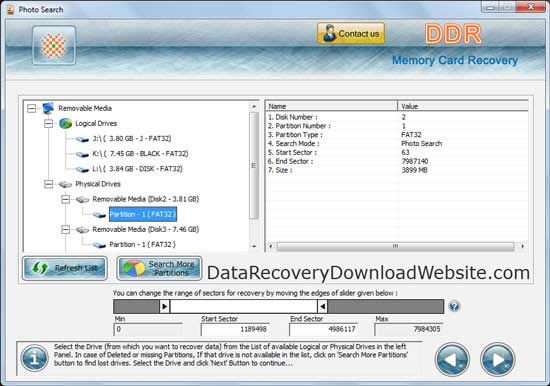Click the Removable Media root label
Image resolution: width=550 pixels, height=386 pixels.
click(85, 108)
